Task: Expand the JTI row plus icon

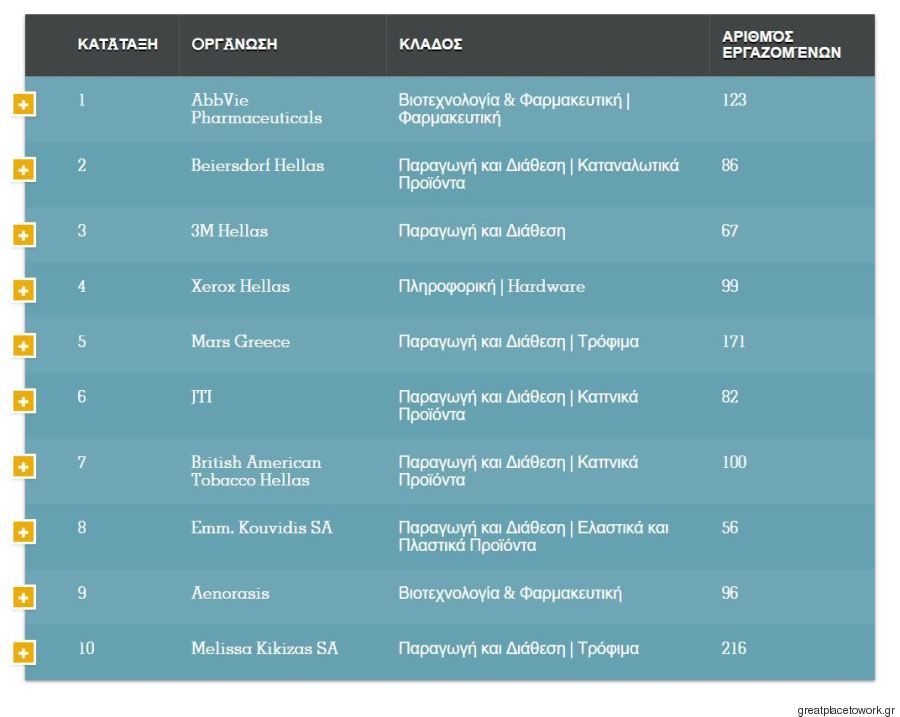Action: (24, 401)
